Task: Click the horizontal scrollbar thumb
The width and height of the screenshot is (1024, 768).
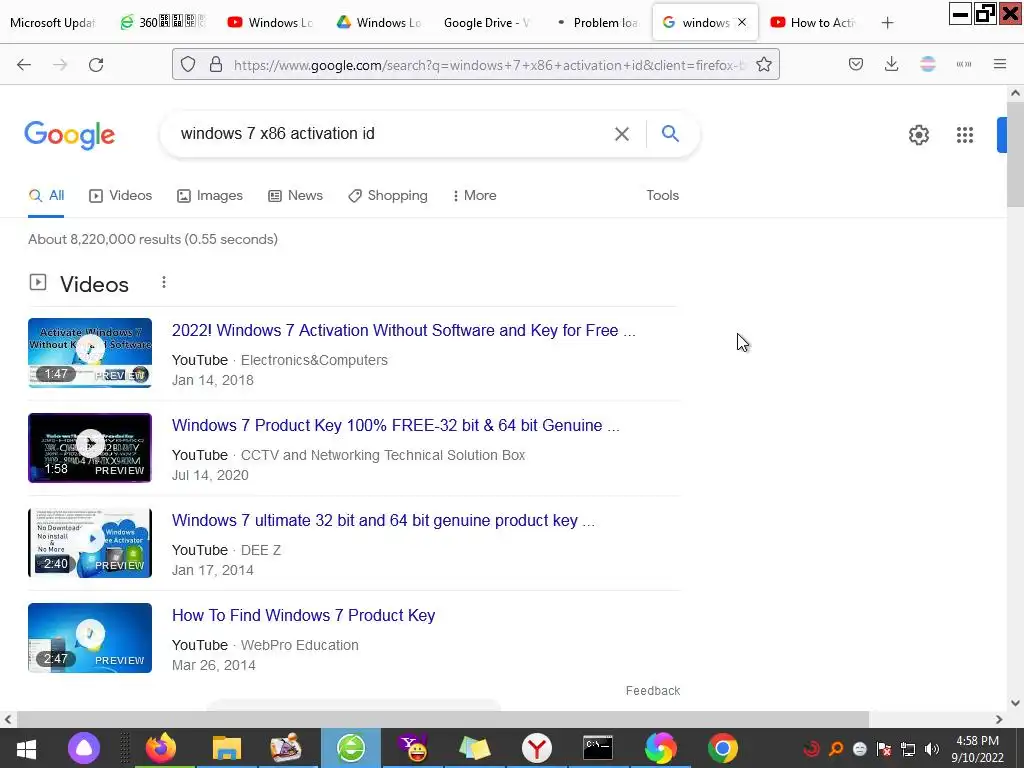Action: (443, 720)
